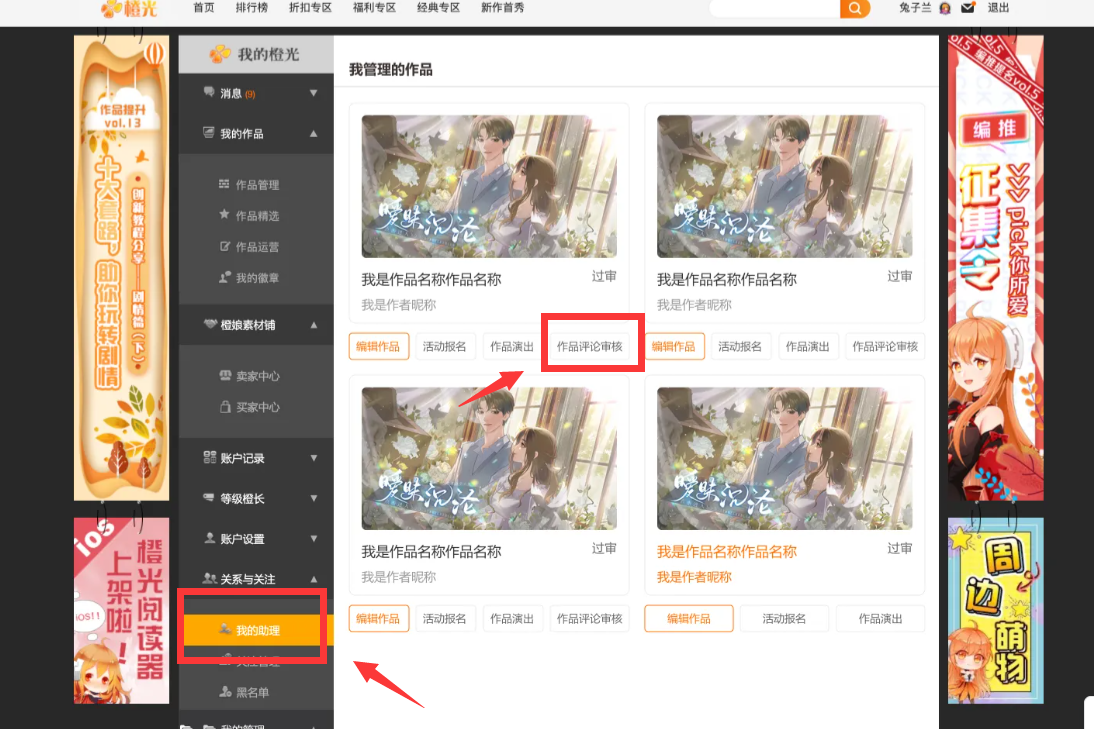This screenshot has height=729, width=1094.
Task: Click 活动报名 under the bottom-right work
Action: 784,619
